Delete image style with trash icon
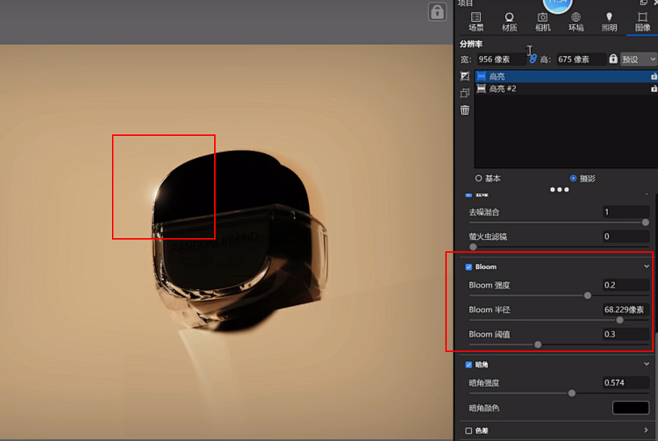 click(x=465, y=110)
